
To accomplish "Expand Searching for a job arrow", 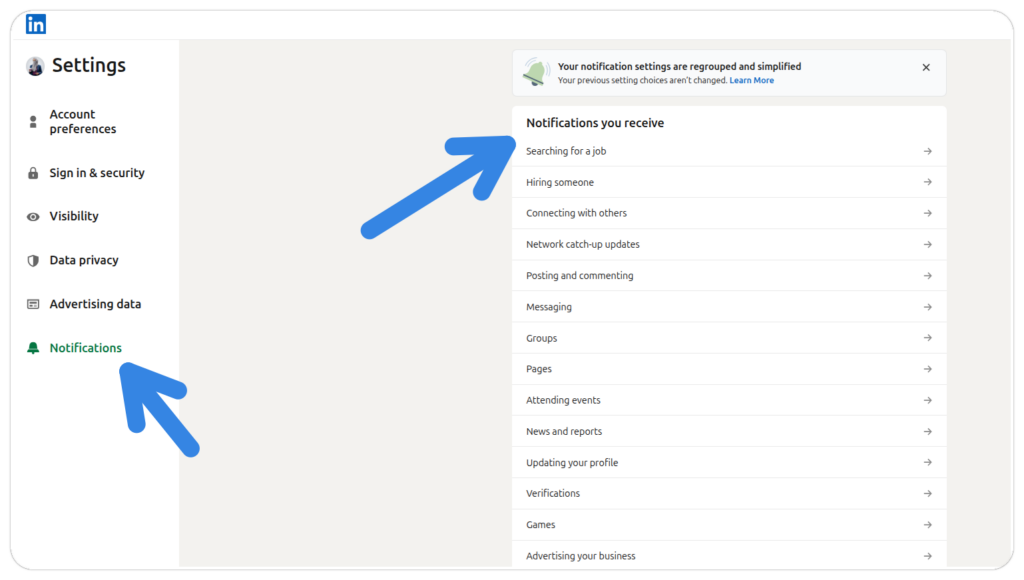I will pos(927,152).
